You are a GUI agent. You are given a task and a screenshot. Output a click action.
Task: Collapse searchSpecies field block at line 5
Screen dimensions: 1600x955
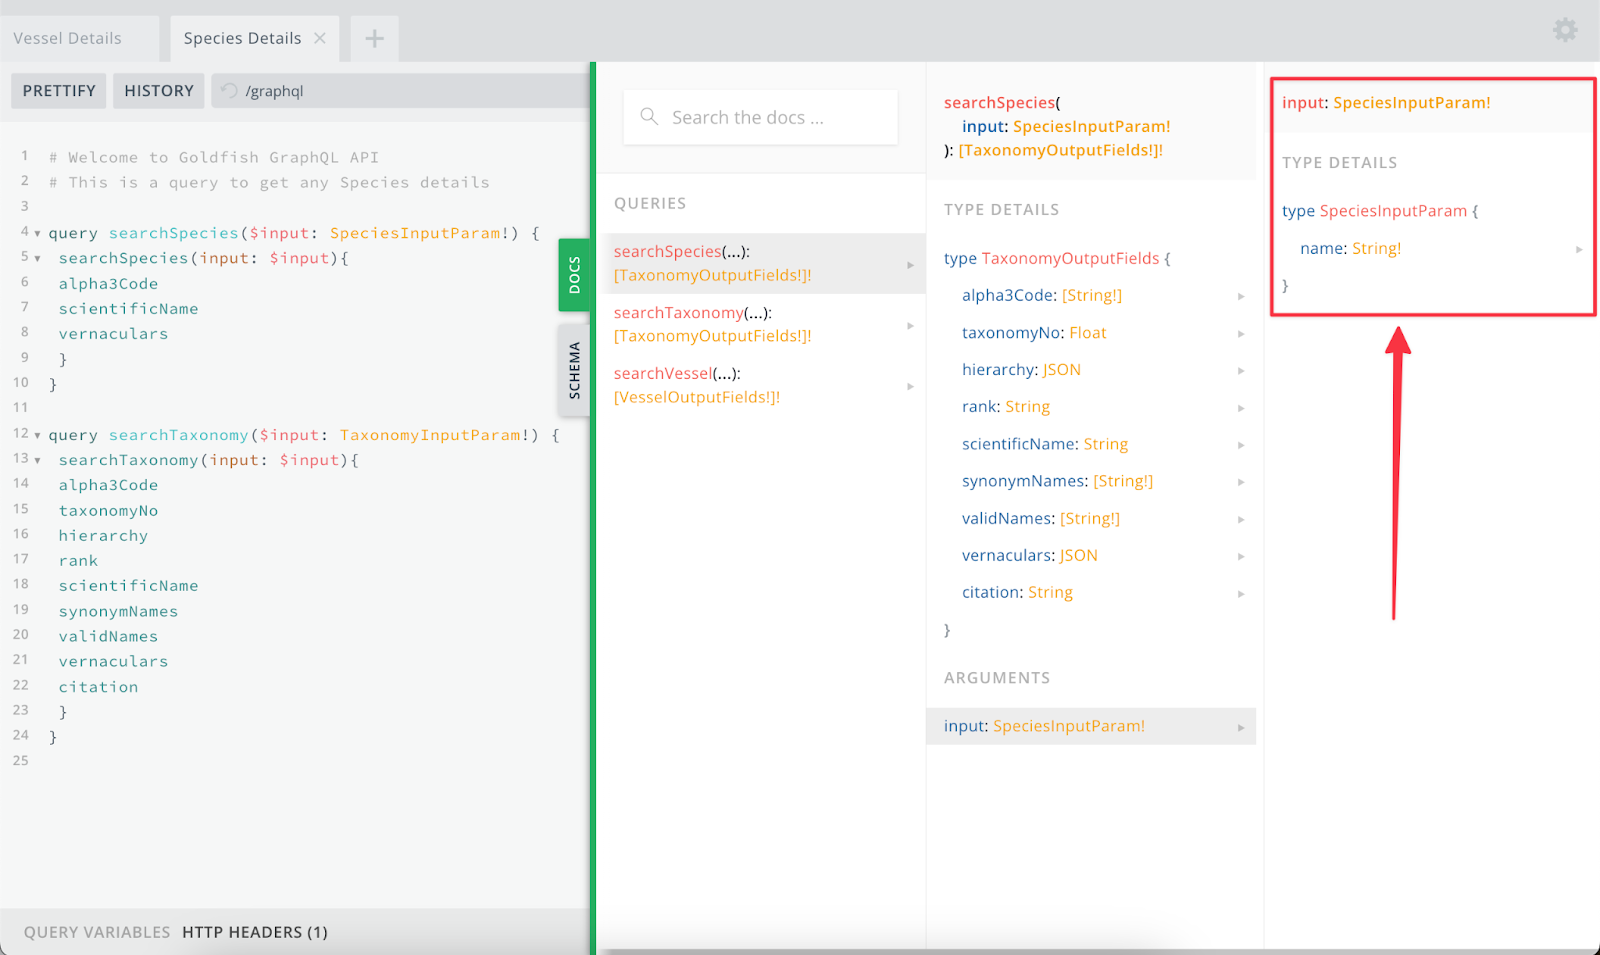[x=38, y=258]
